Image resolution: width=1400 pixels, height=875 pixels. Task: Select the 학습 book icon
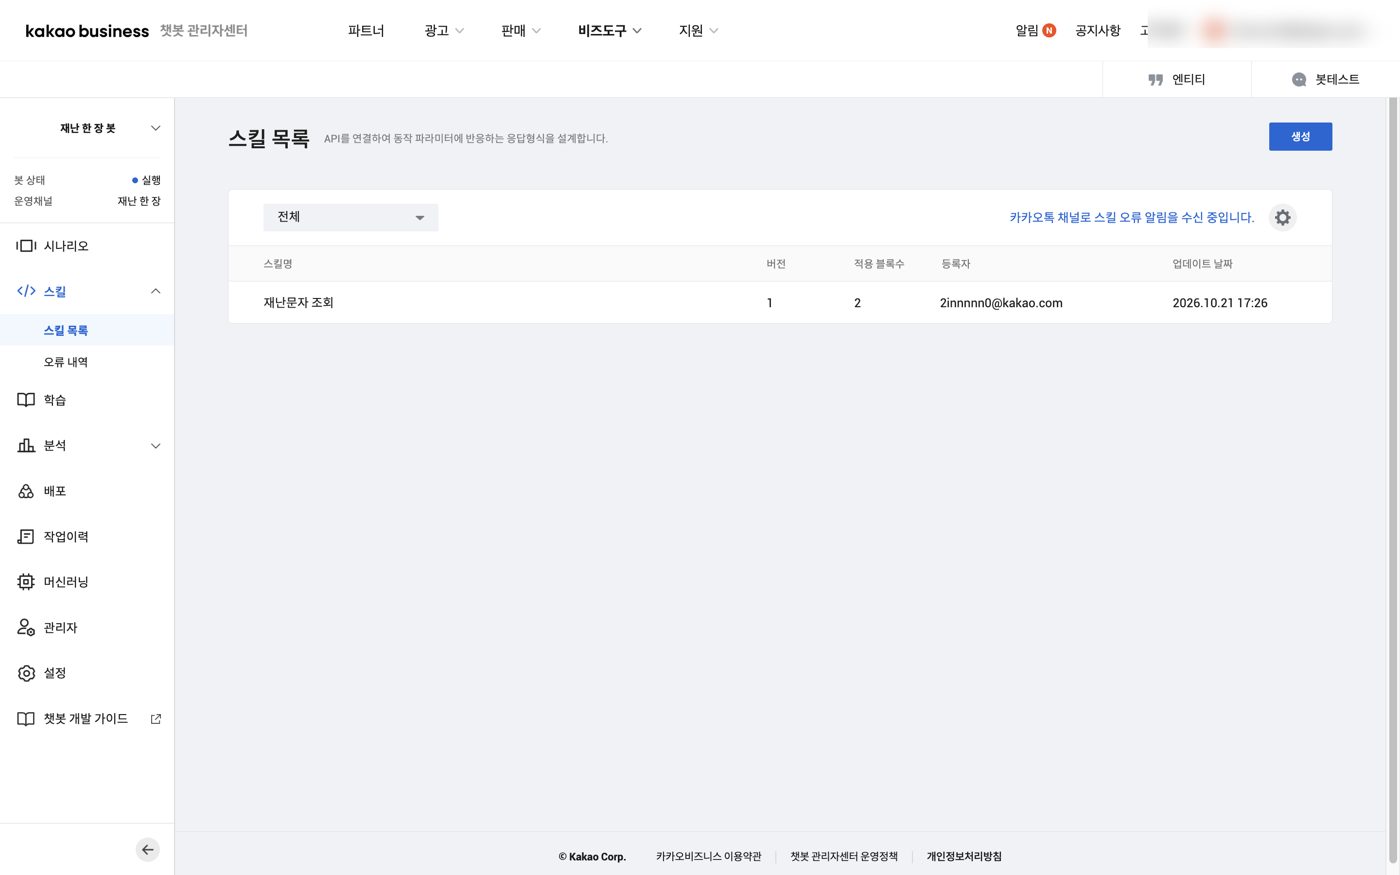click(x=26, y=400)
